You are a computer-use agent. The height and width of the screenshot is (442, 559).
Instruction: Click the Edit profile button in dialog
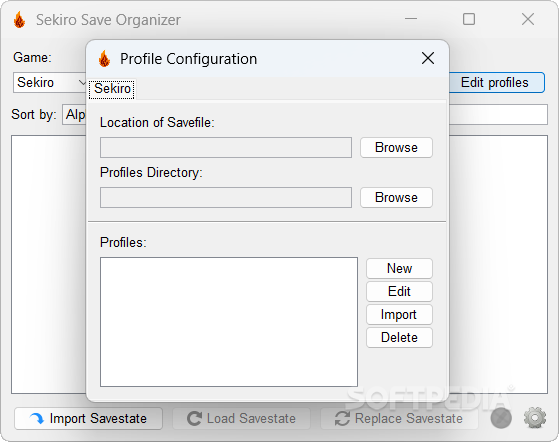coord(399,291)
